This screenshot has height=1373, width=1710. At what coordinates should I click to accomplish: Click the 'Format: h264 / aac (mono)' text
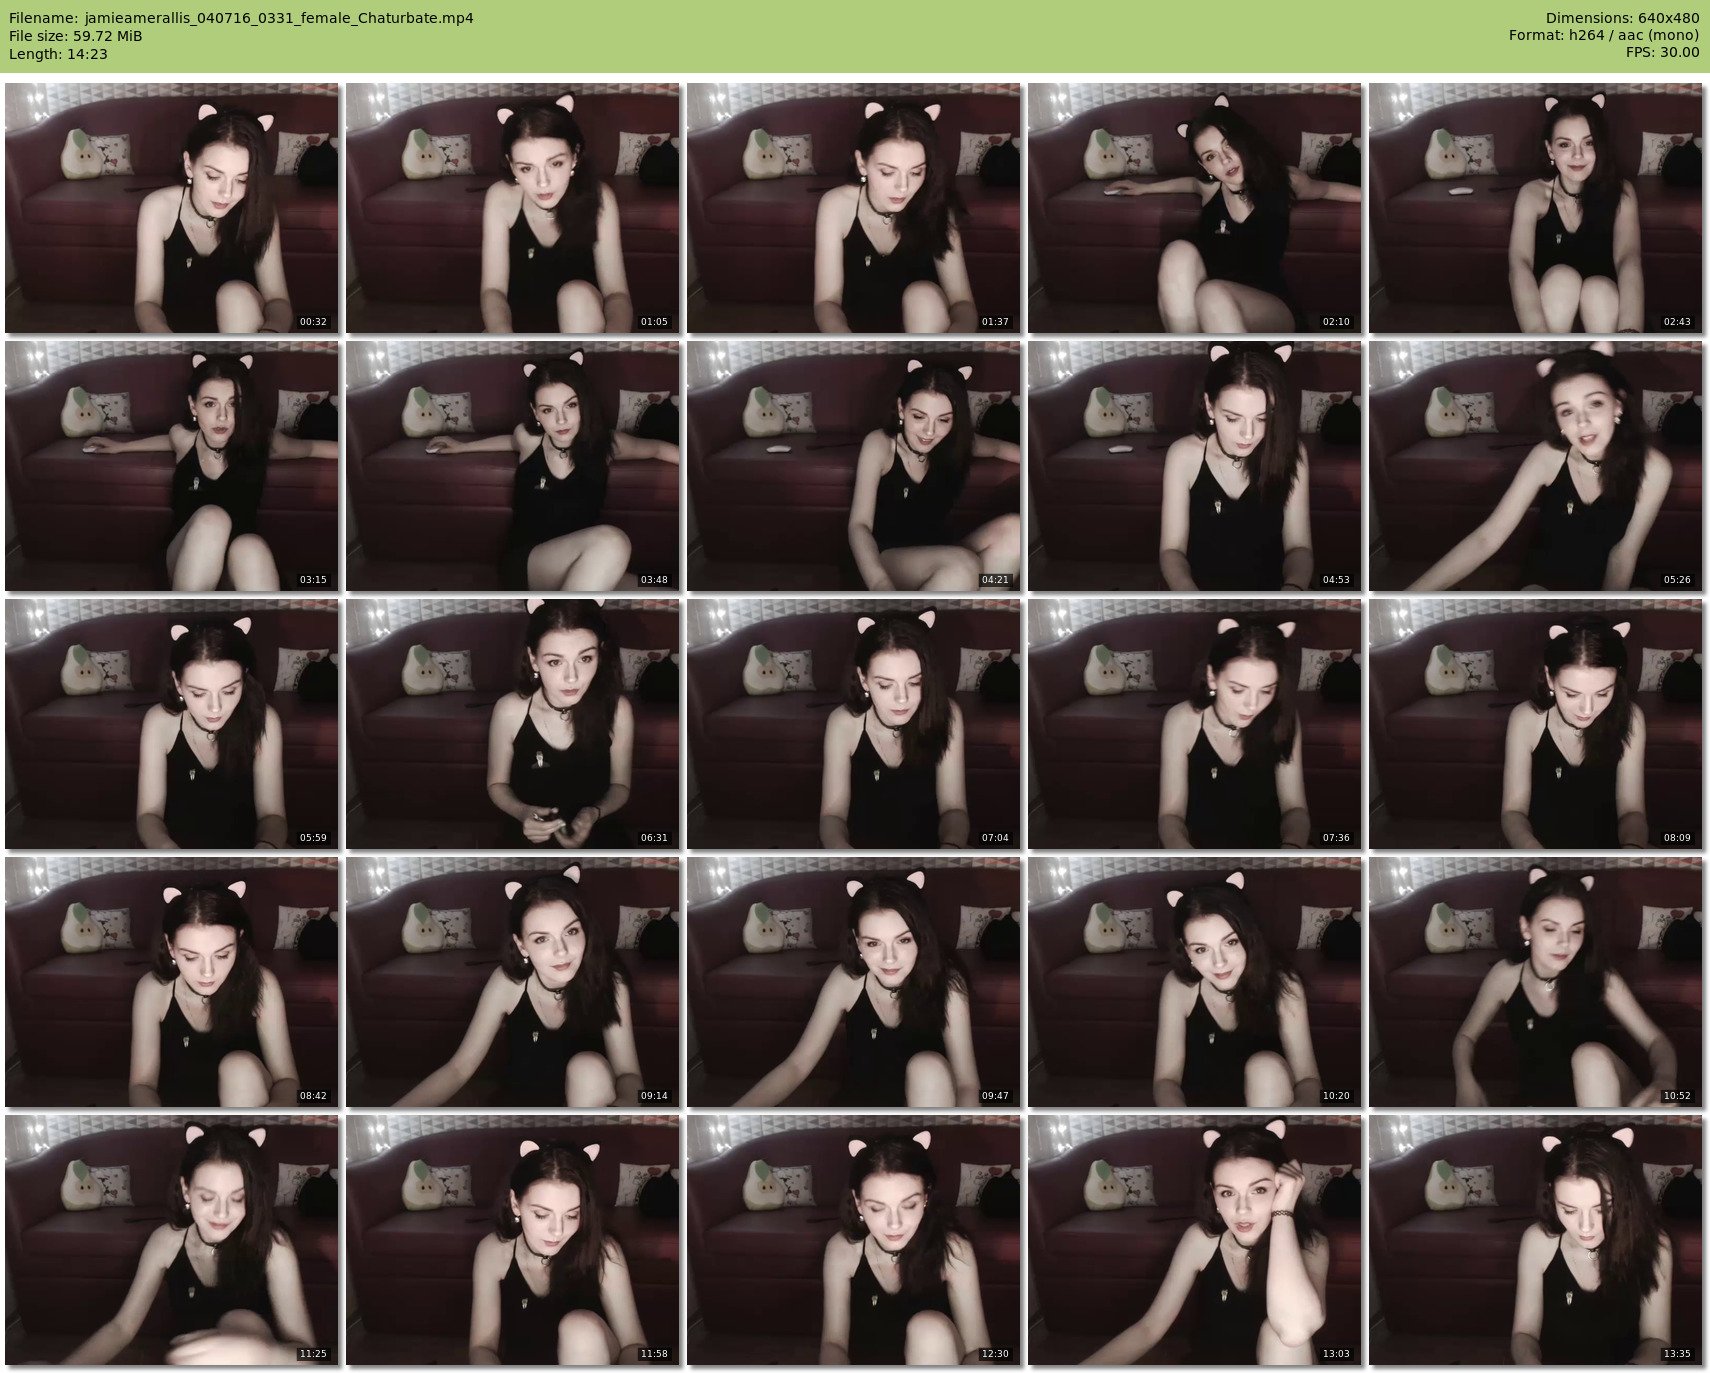1604,36
